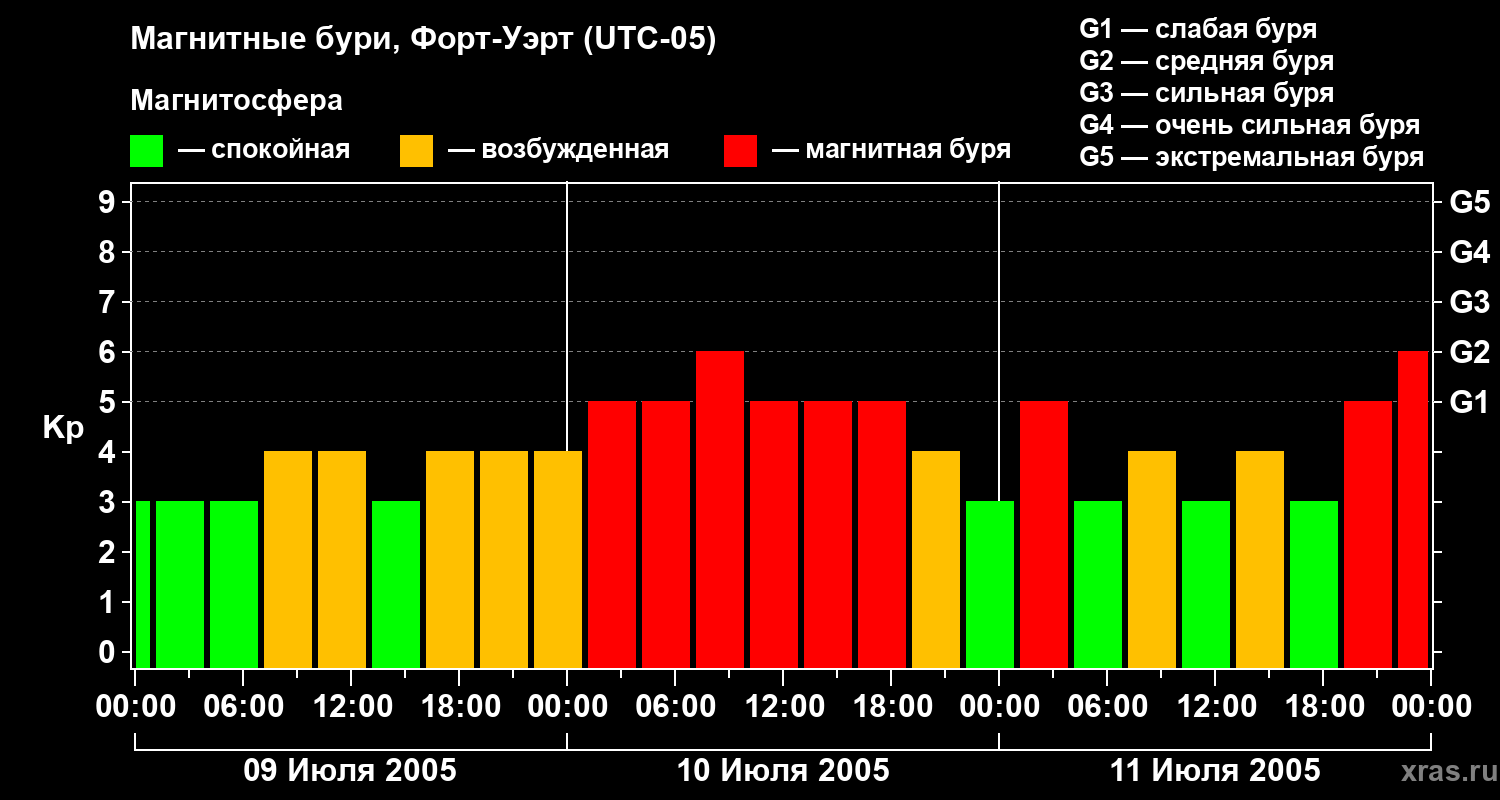Click the red legend swatch for магнитная буря
Viewport: 1500px width, 800px height.
740,151
